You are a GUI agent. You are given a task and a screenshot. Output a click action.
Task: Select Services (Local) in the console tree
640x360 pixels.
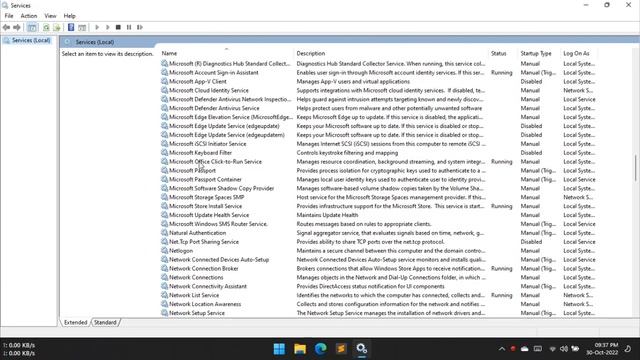pos(31,40)
